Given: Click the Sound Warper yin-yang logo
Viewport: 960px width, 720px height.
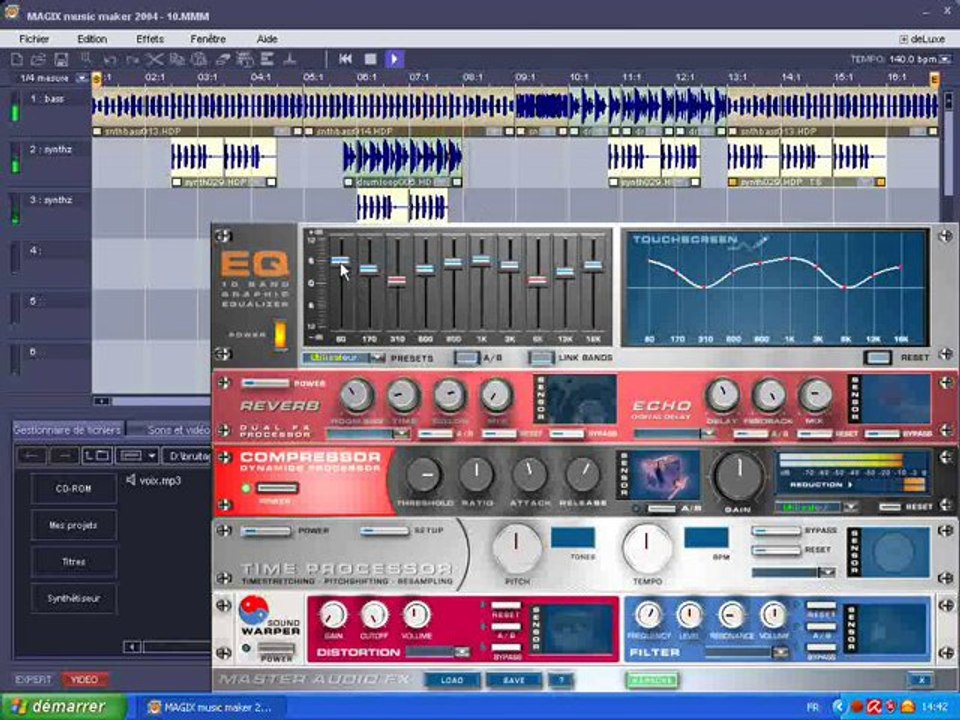Looking at the screenshot, I should click(x=253, y=610).
